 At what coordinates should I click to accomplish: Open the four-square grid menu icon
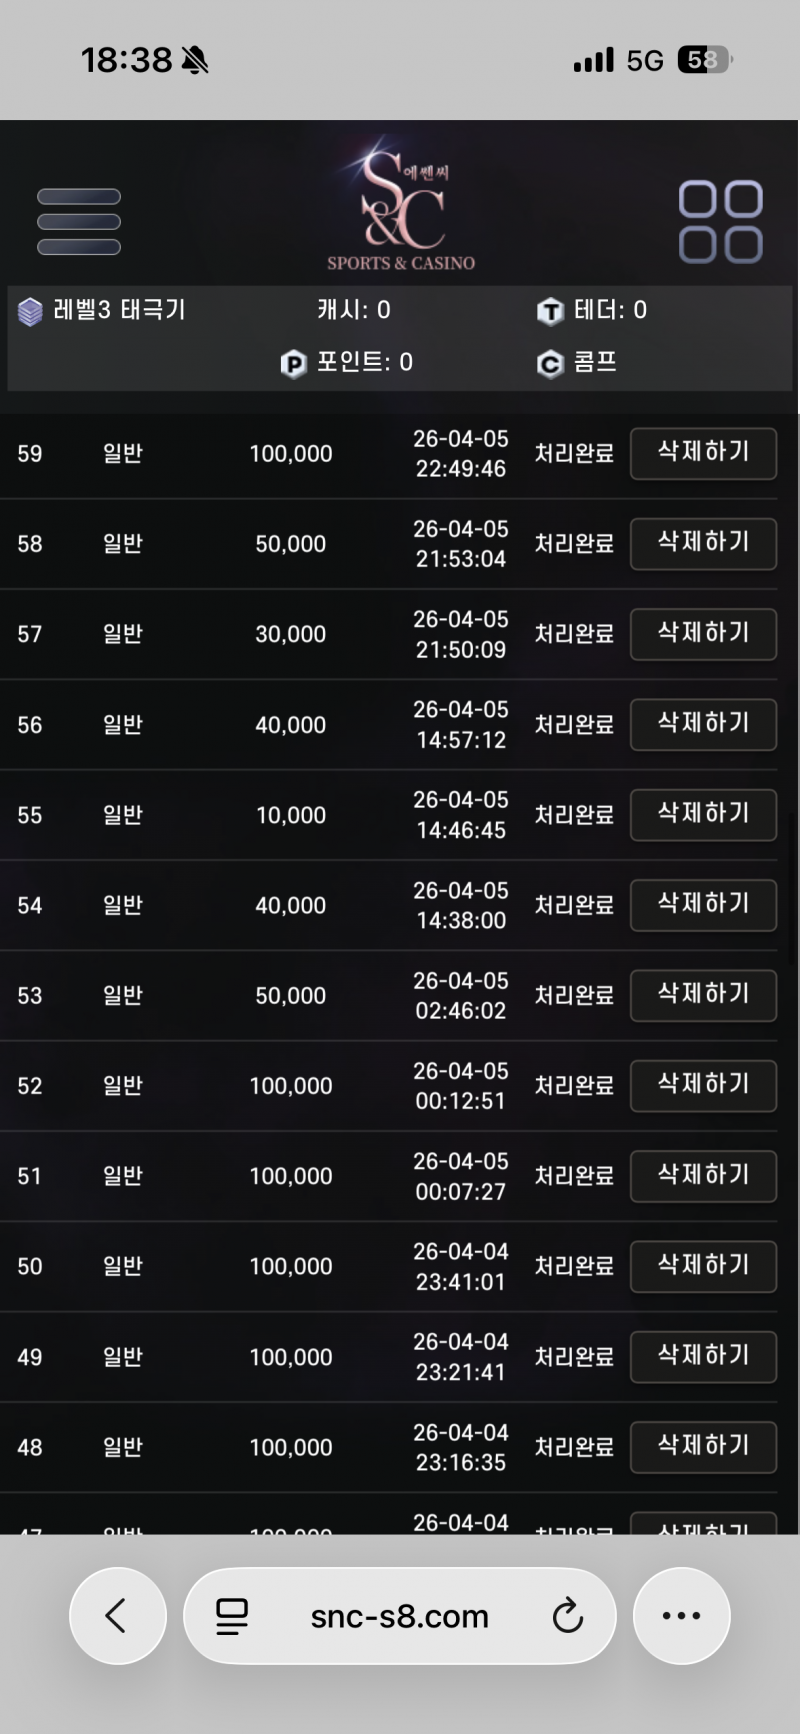point(720,221)
